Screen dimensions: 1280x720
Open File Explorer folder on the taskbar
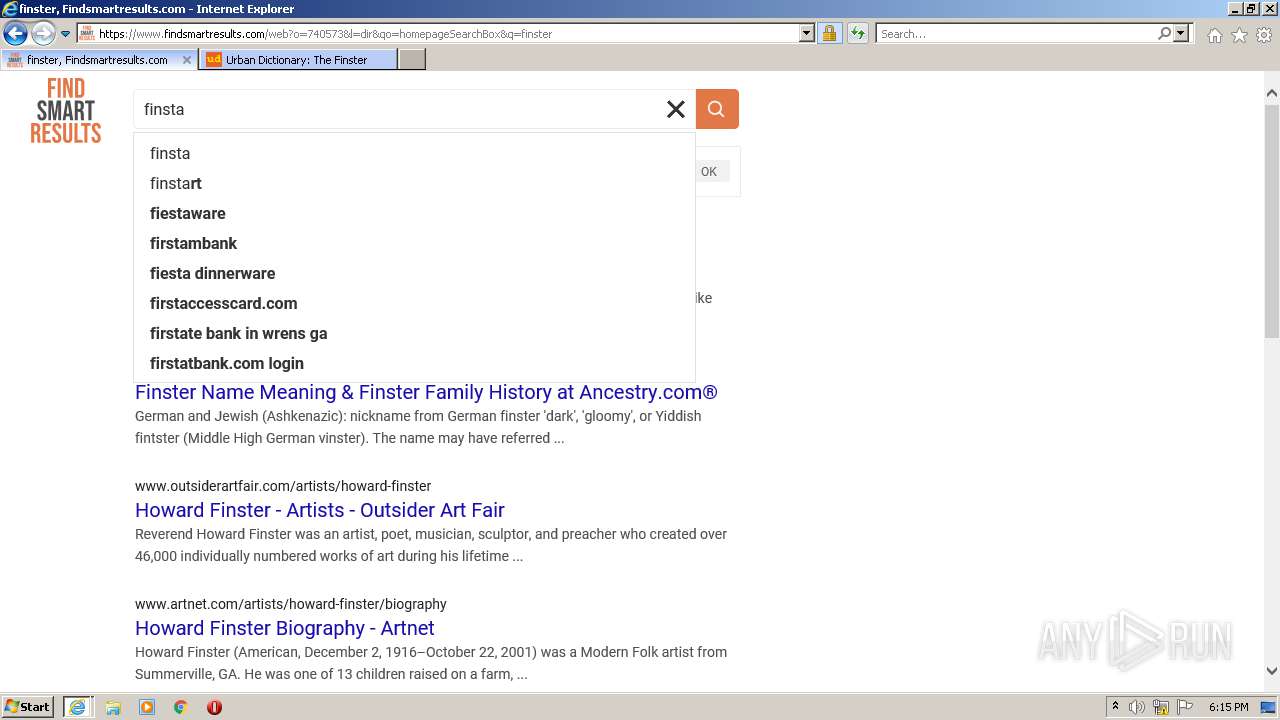[113, 707]
